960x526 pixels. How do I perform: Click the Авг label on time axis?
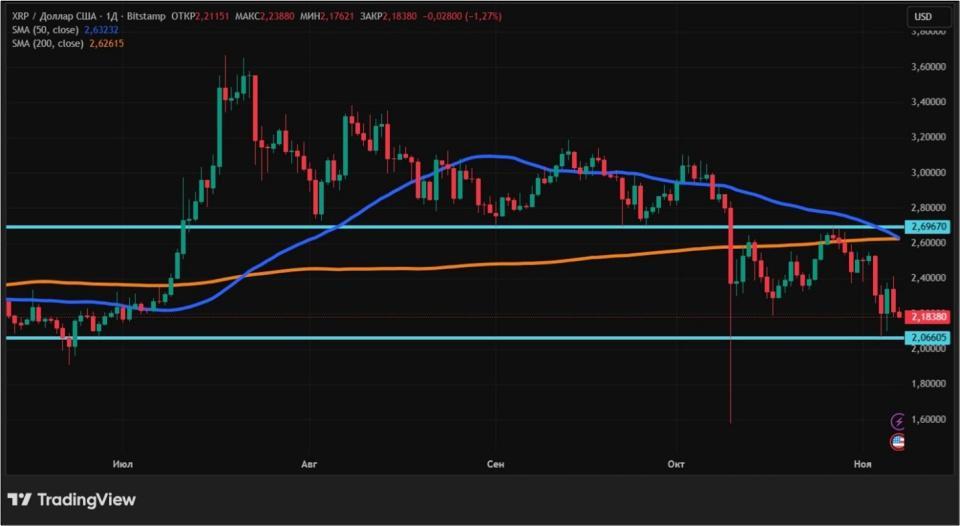[307, 464]
